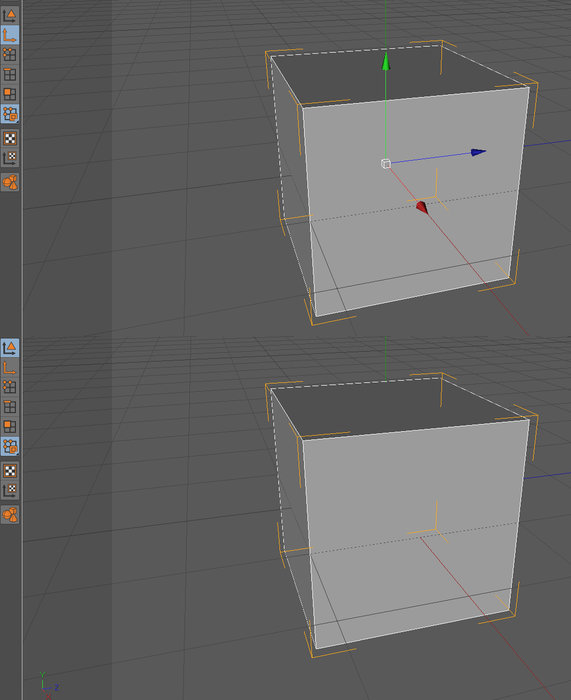This screenshot has height=700, width=571.
Task: Select Model tool icon in upper toolbar
Action: point(10,15)
